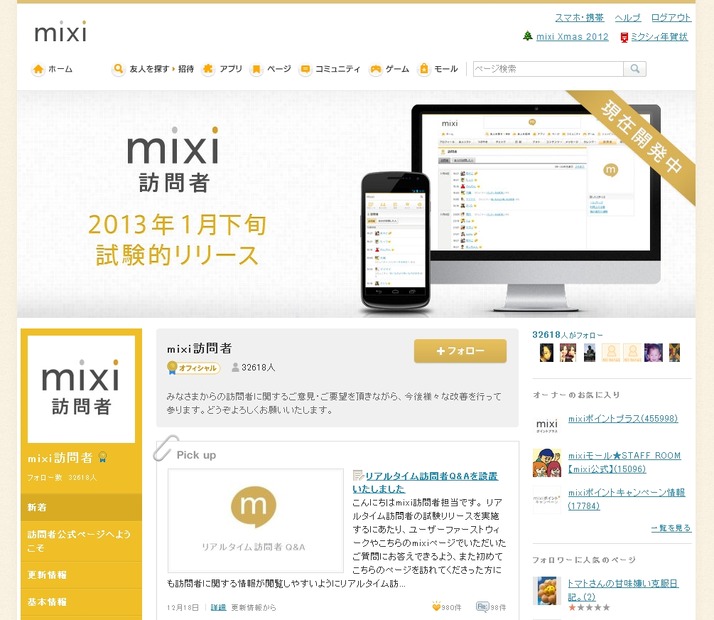This screenshot has width=714, height=620.
Task: Go to モール section
Action: [446, 69]
